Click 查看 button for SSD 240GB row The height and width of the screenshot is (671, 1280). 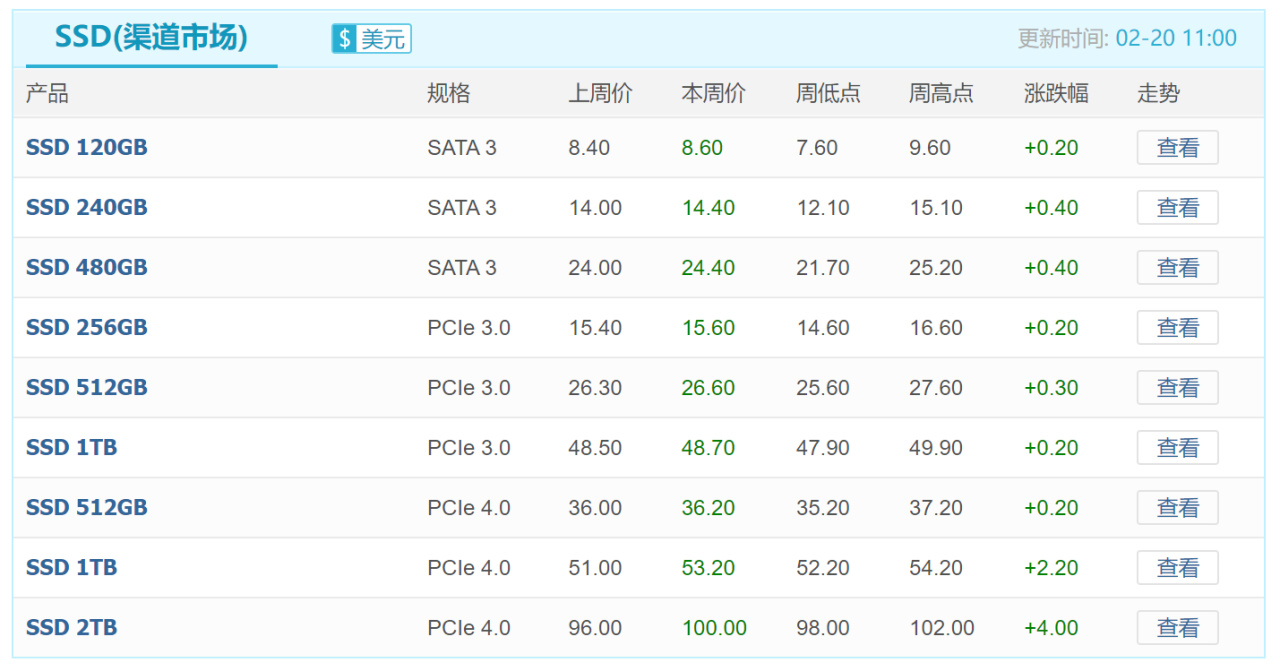(x=1177, y=208)
